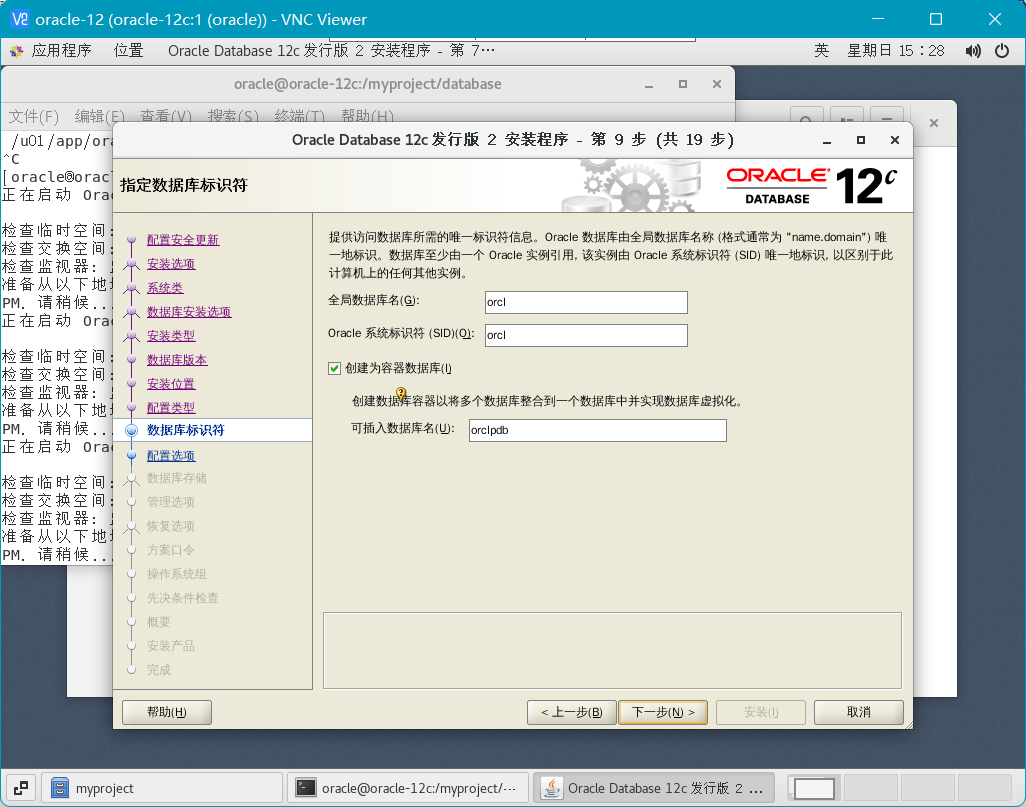This screenshot has width=1026, height=807.
Task: Open the terminal 帮助(H) menu
Action: (367, 116)
